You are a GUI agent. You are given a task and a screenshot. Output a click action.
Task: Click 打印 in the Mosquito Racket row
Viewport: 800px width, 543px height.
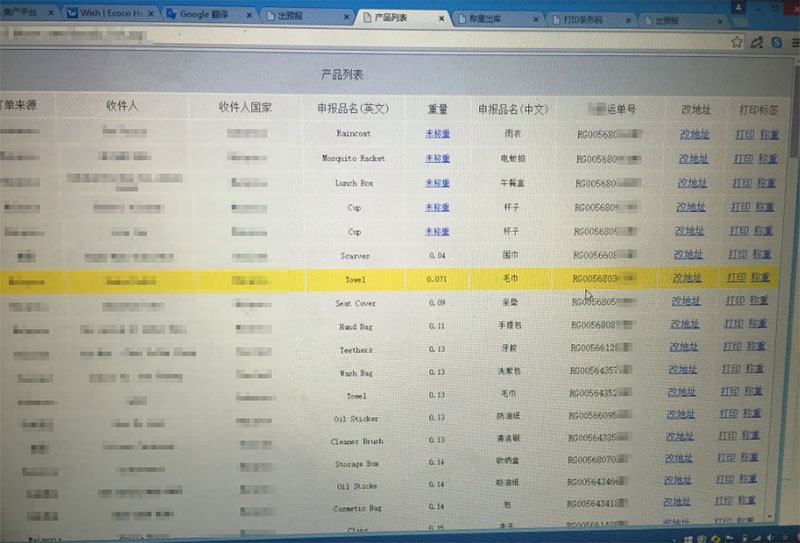(743, 159)
